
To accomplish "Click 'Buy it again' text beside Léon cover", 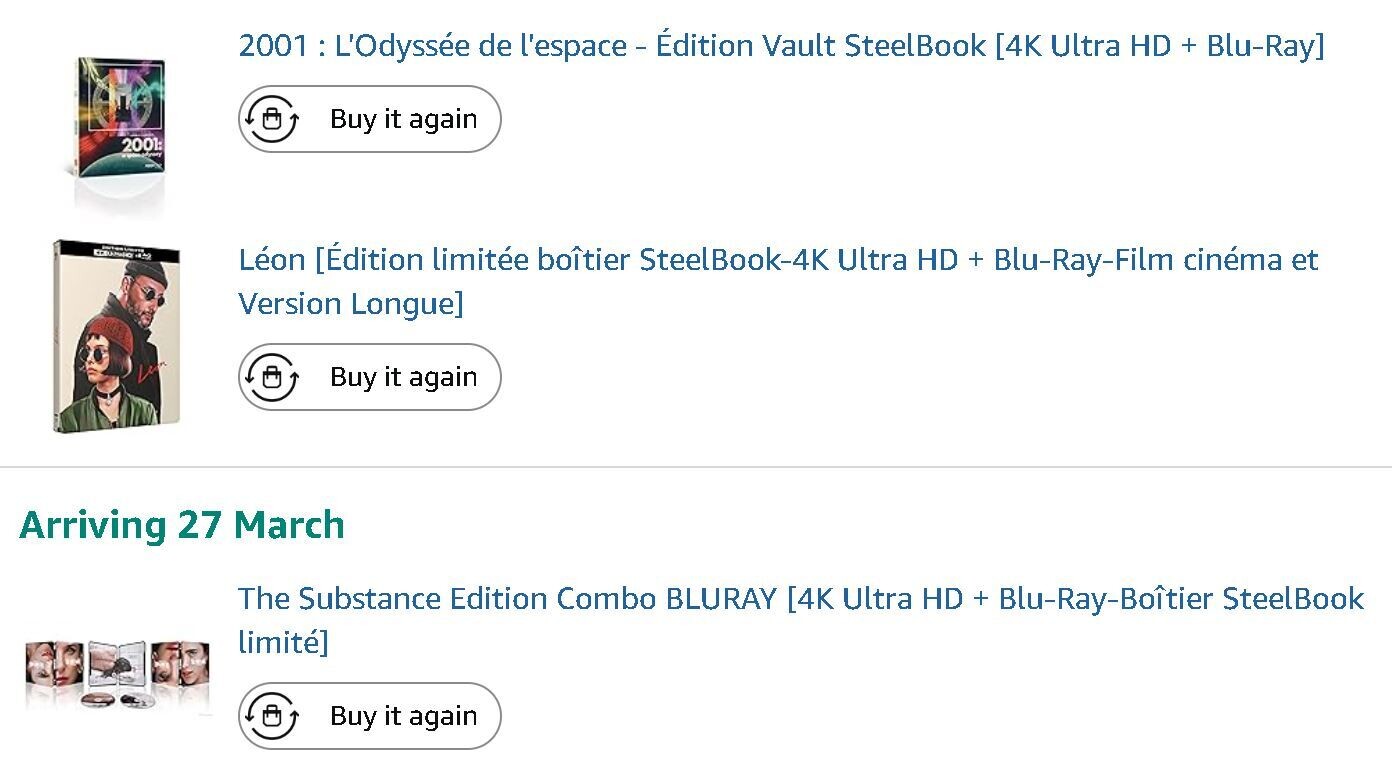I will tap(403, 378).
